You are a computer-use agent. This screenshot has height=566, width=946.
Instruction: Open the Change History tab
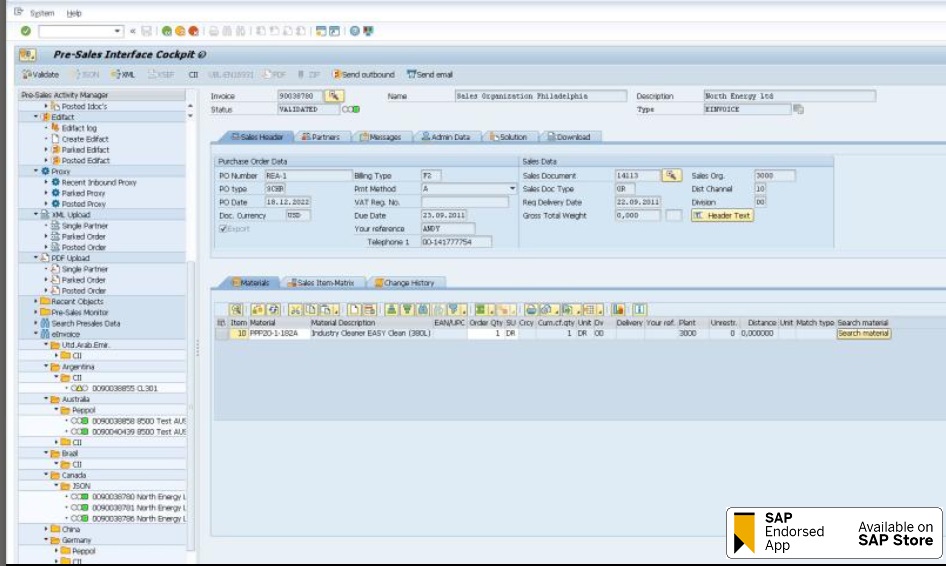point(409,283)
